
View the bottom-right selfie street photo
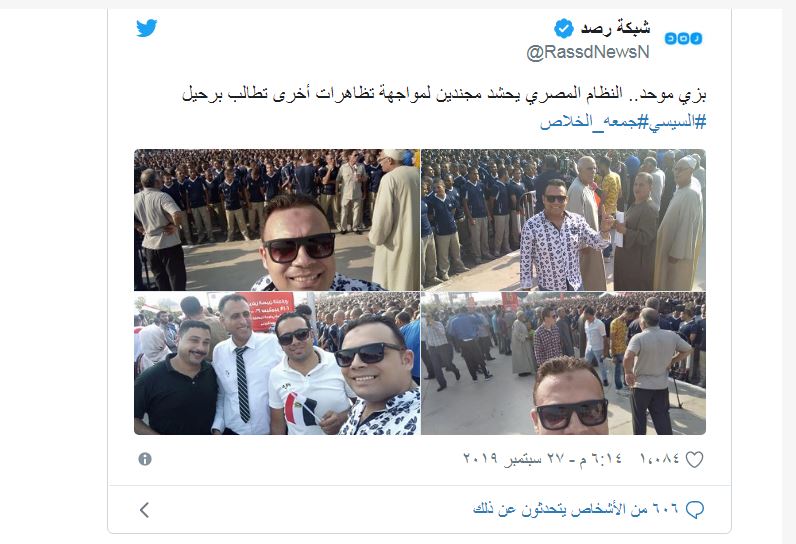coord(563,363)
